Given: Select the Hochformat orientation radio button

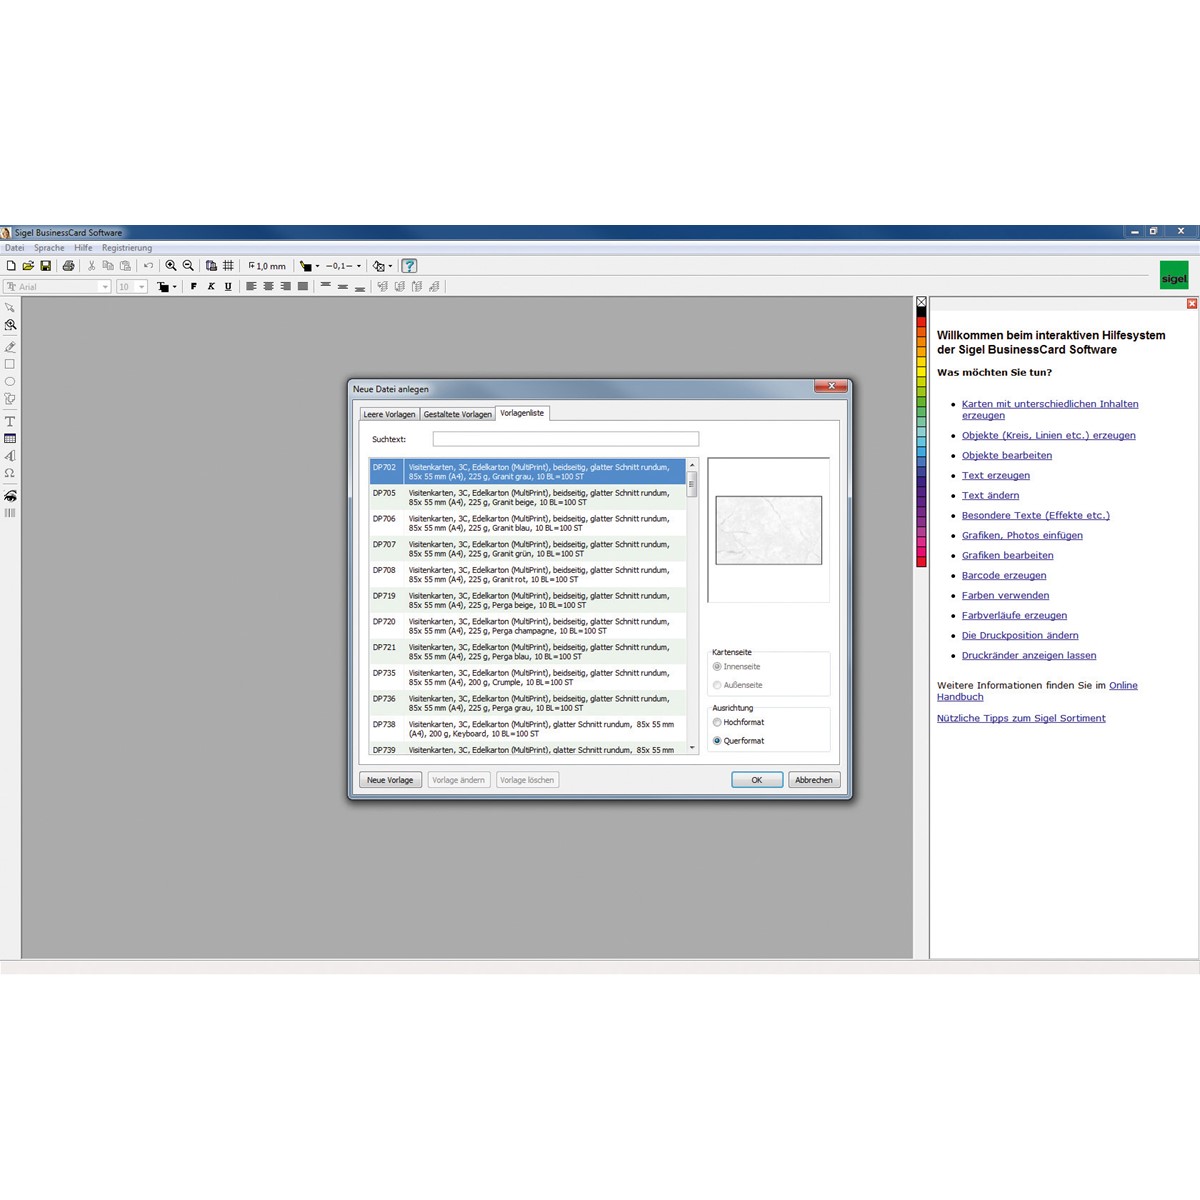Looking at the screenshot, I should (717, 722).
